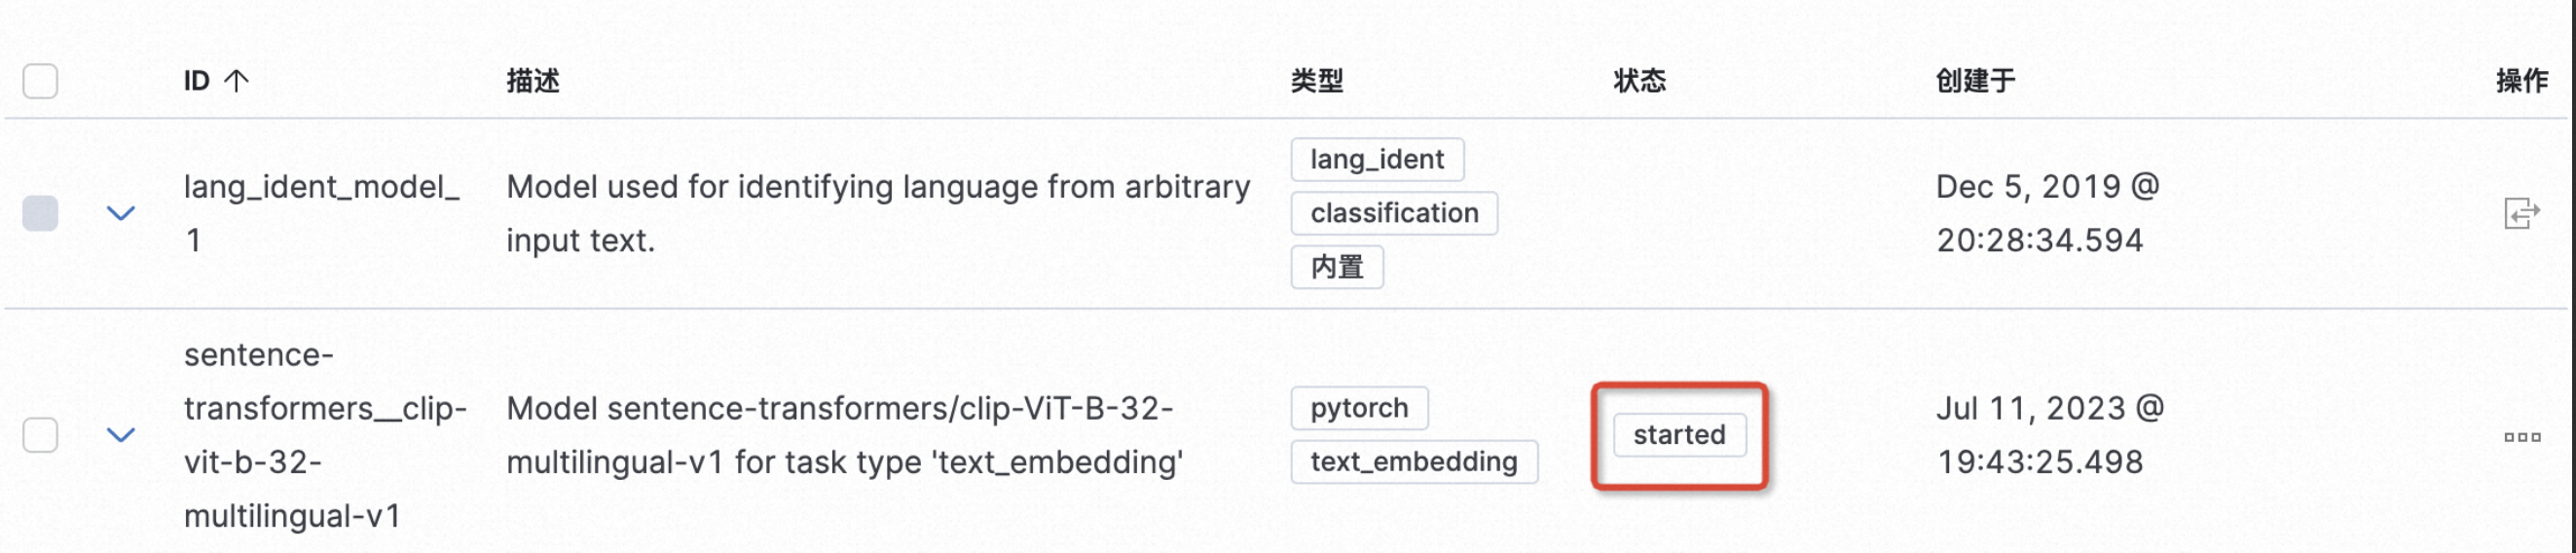The height and width of the screenshot is (553, 2576).
Task: Click the lang_ident type badge
Action: coord(1377,159)
